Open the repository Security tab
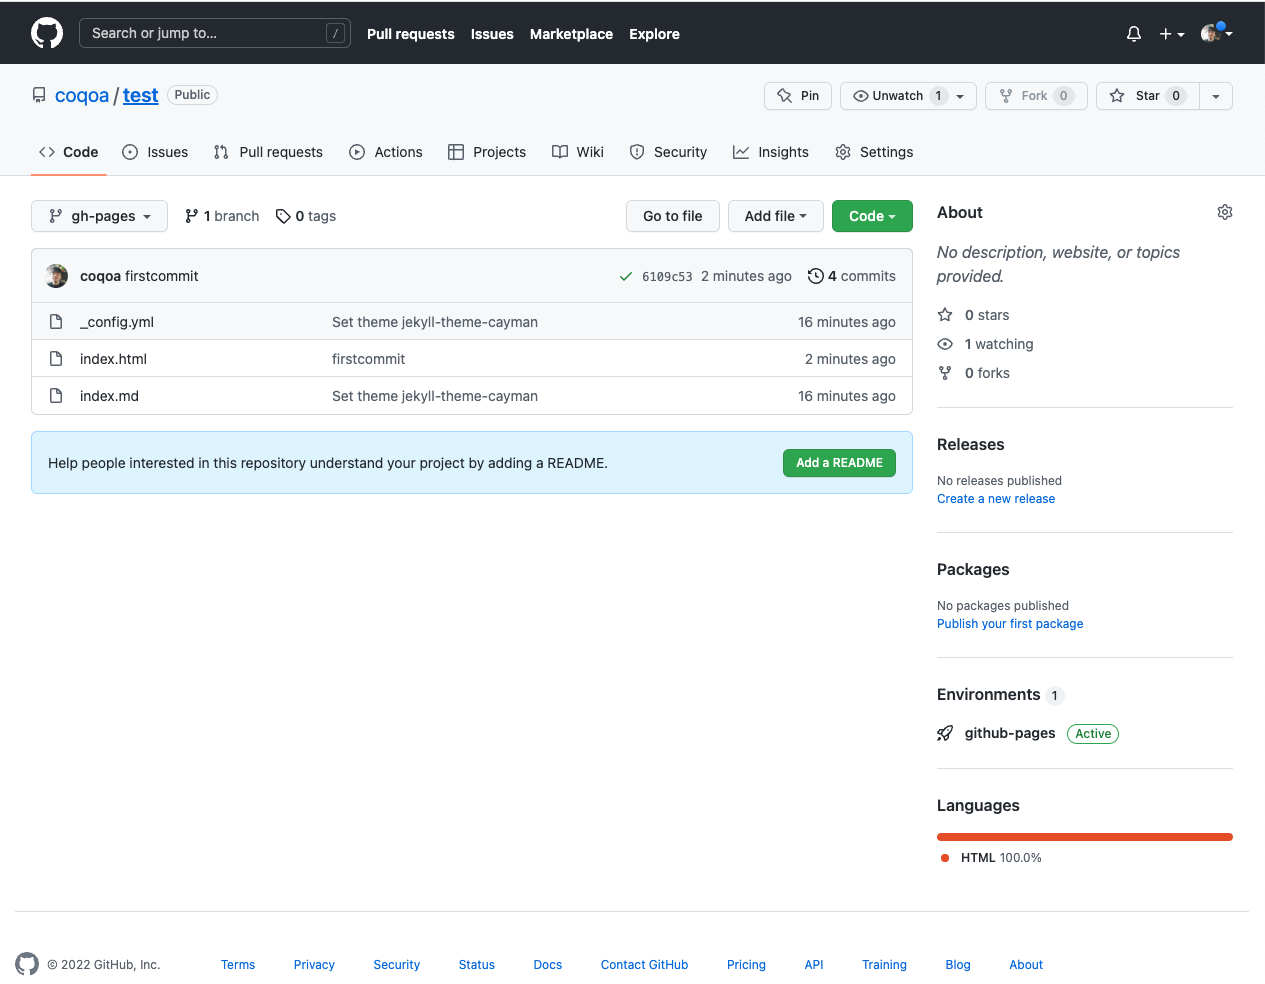The height and width of the screenshot is (984, 1265). click(x=668, y=152)
